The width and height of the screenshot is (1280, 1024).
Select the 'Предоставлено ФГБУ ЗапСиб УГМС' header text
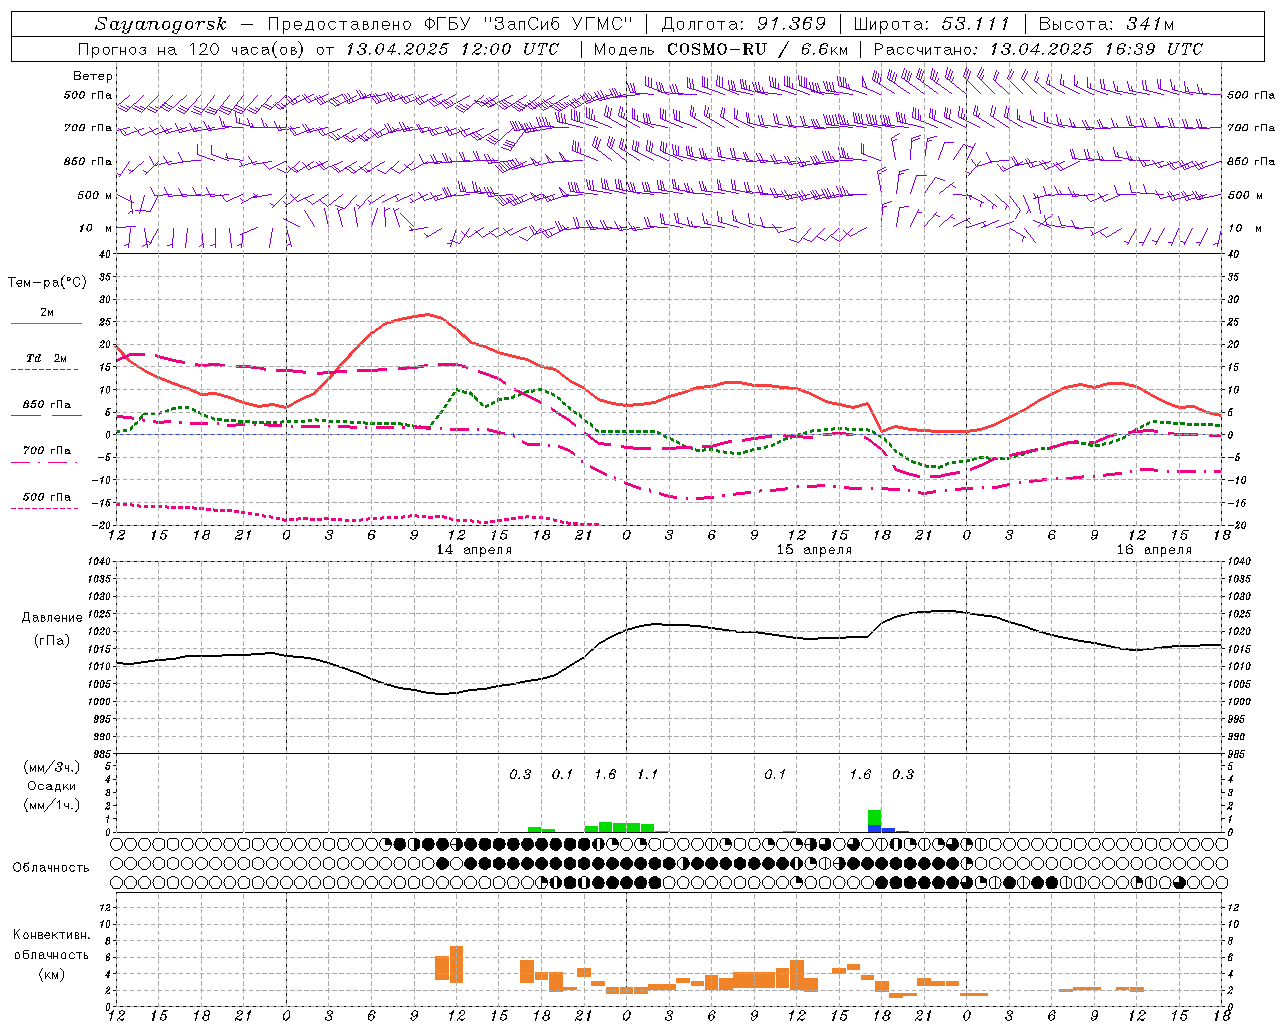pyautogui.click(x=450, y=24)
